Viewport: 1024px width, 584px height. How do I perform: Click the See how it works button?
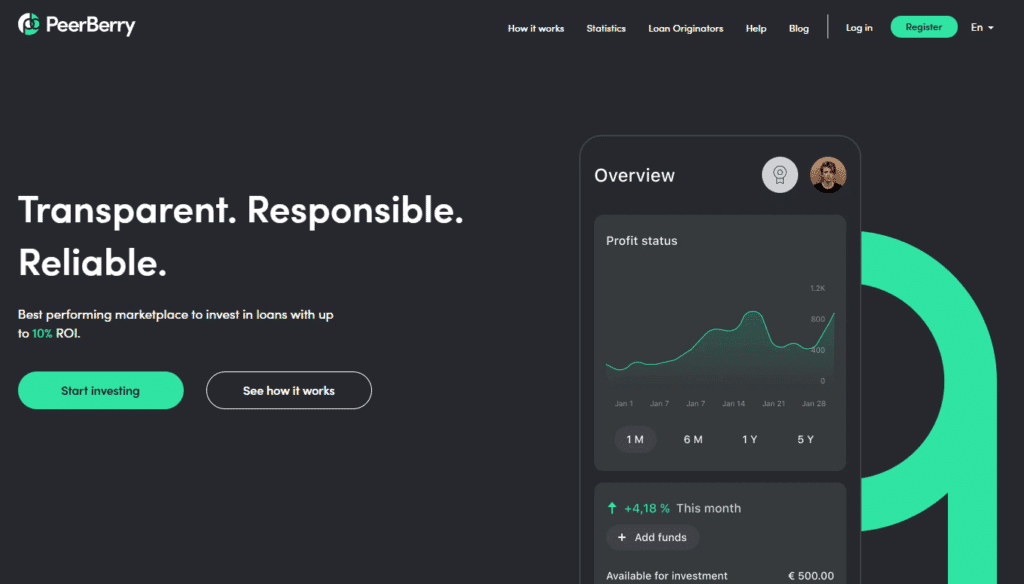pos(289,390)
